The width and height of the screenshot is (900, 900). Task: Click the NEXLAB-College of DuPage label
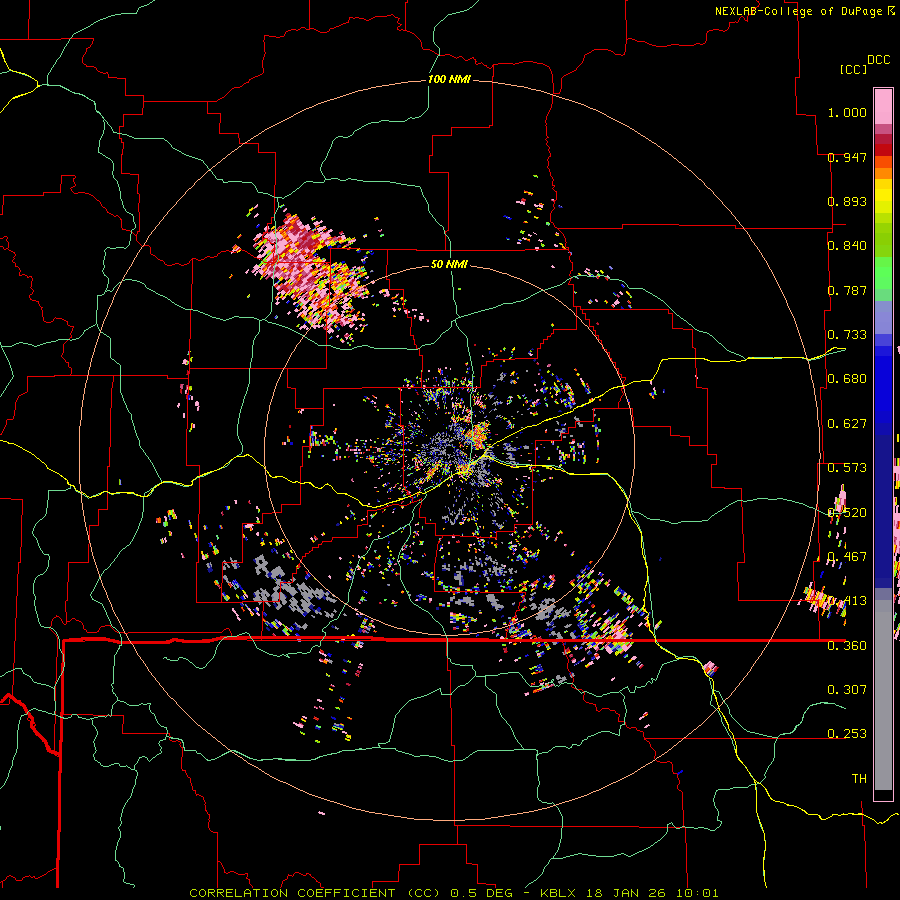tap(798, 11)
